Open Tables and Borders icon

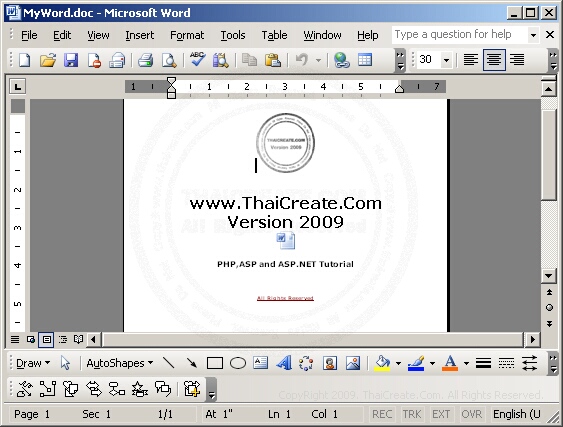[365, 60]
